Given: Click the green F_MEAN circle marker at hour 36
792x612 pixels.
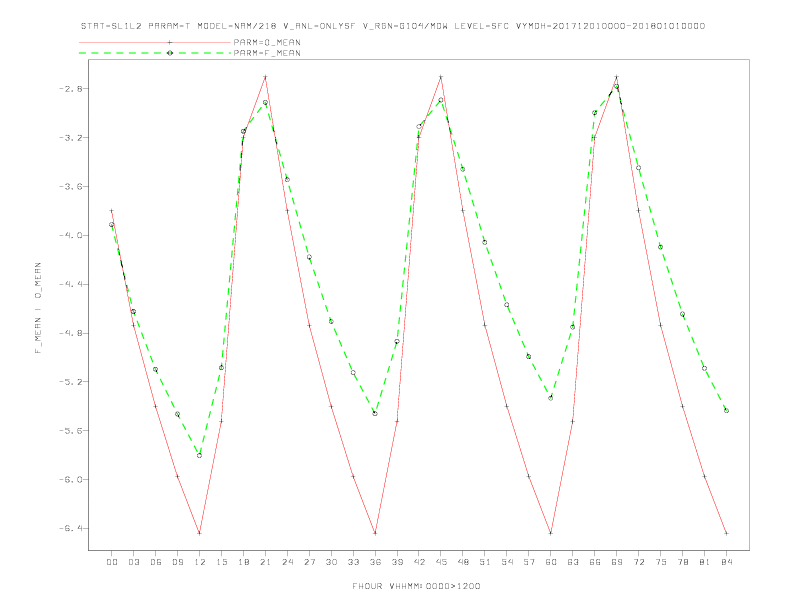Looking at the screenshot, I should (x=375, y=414).
